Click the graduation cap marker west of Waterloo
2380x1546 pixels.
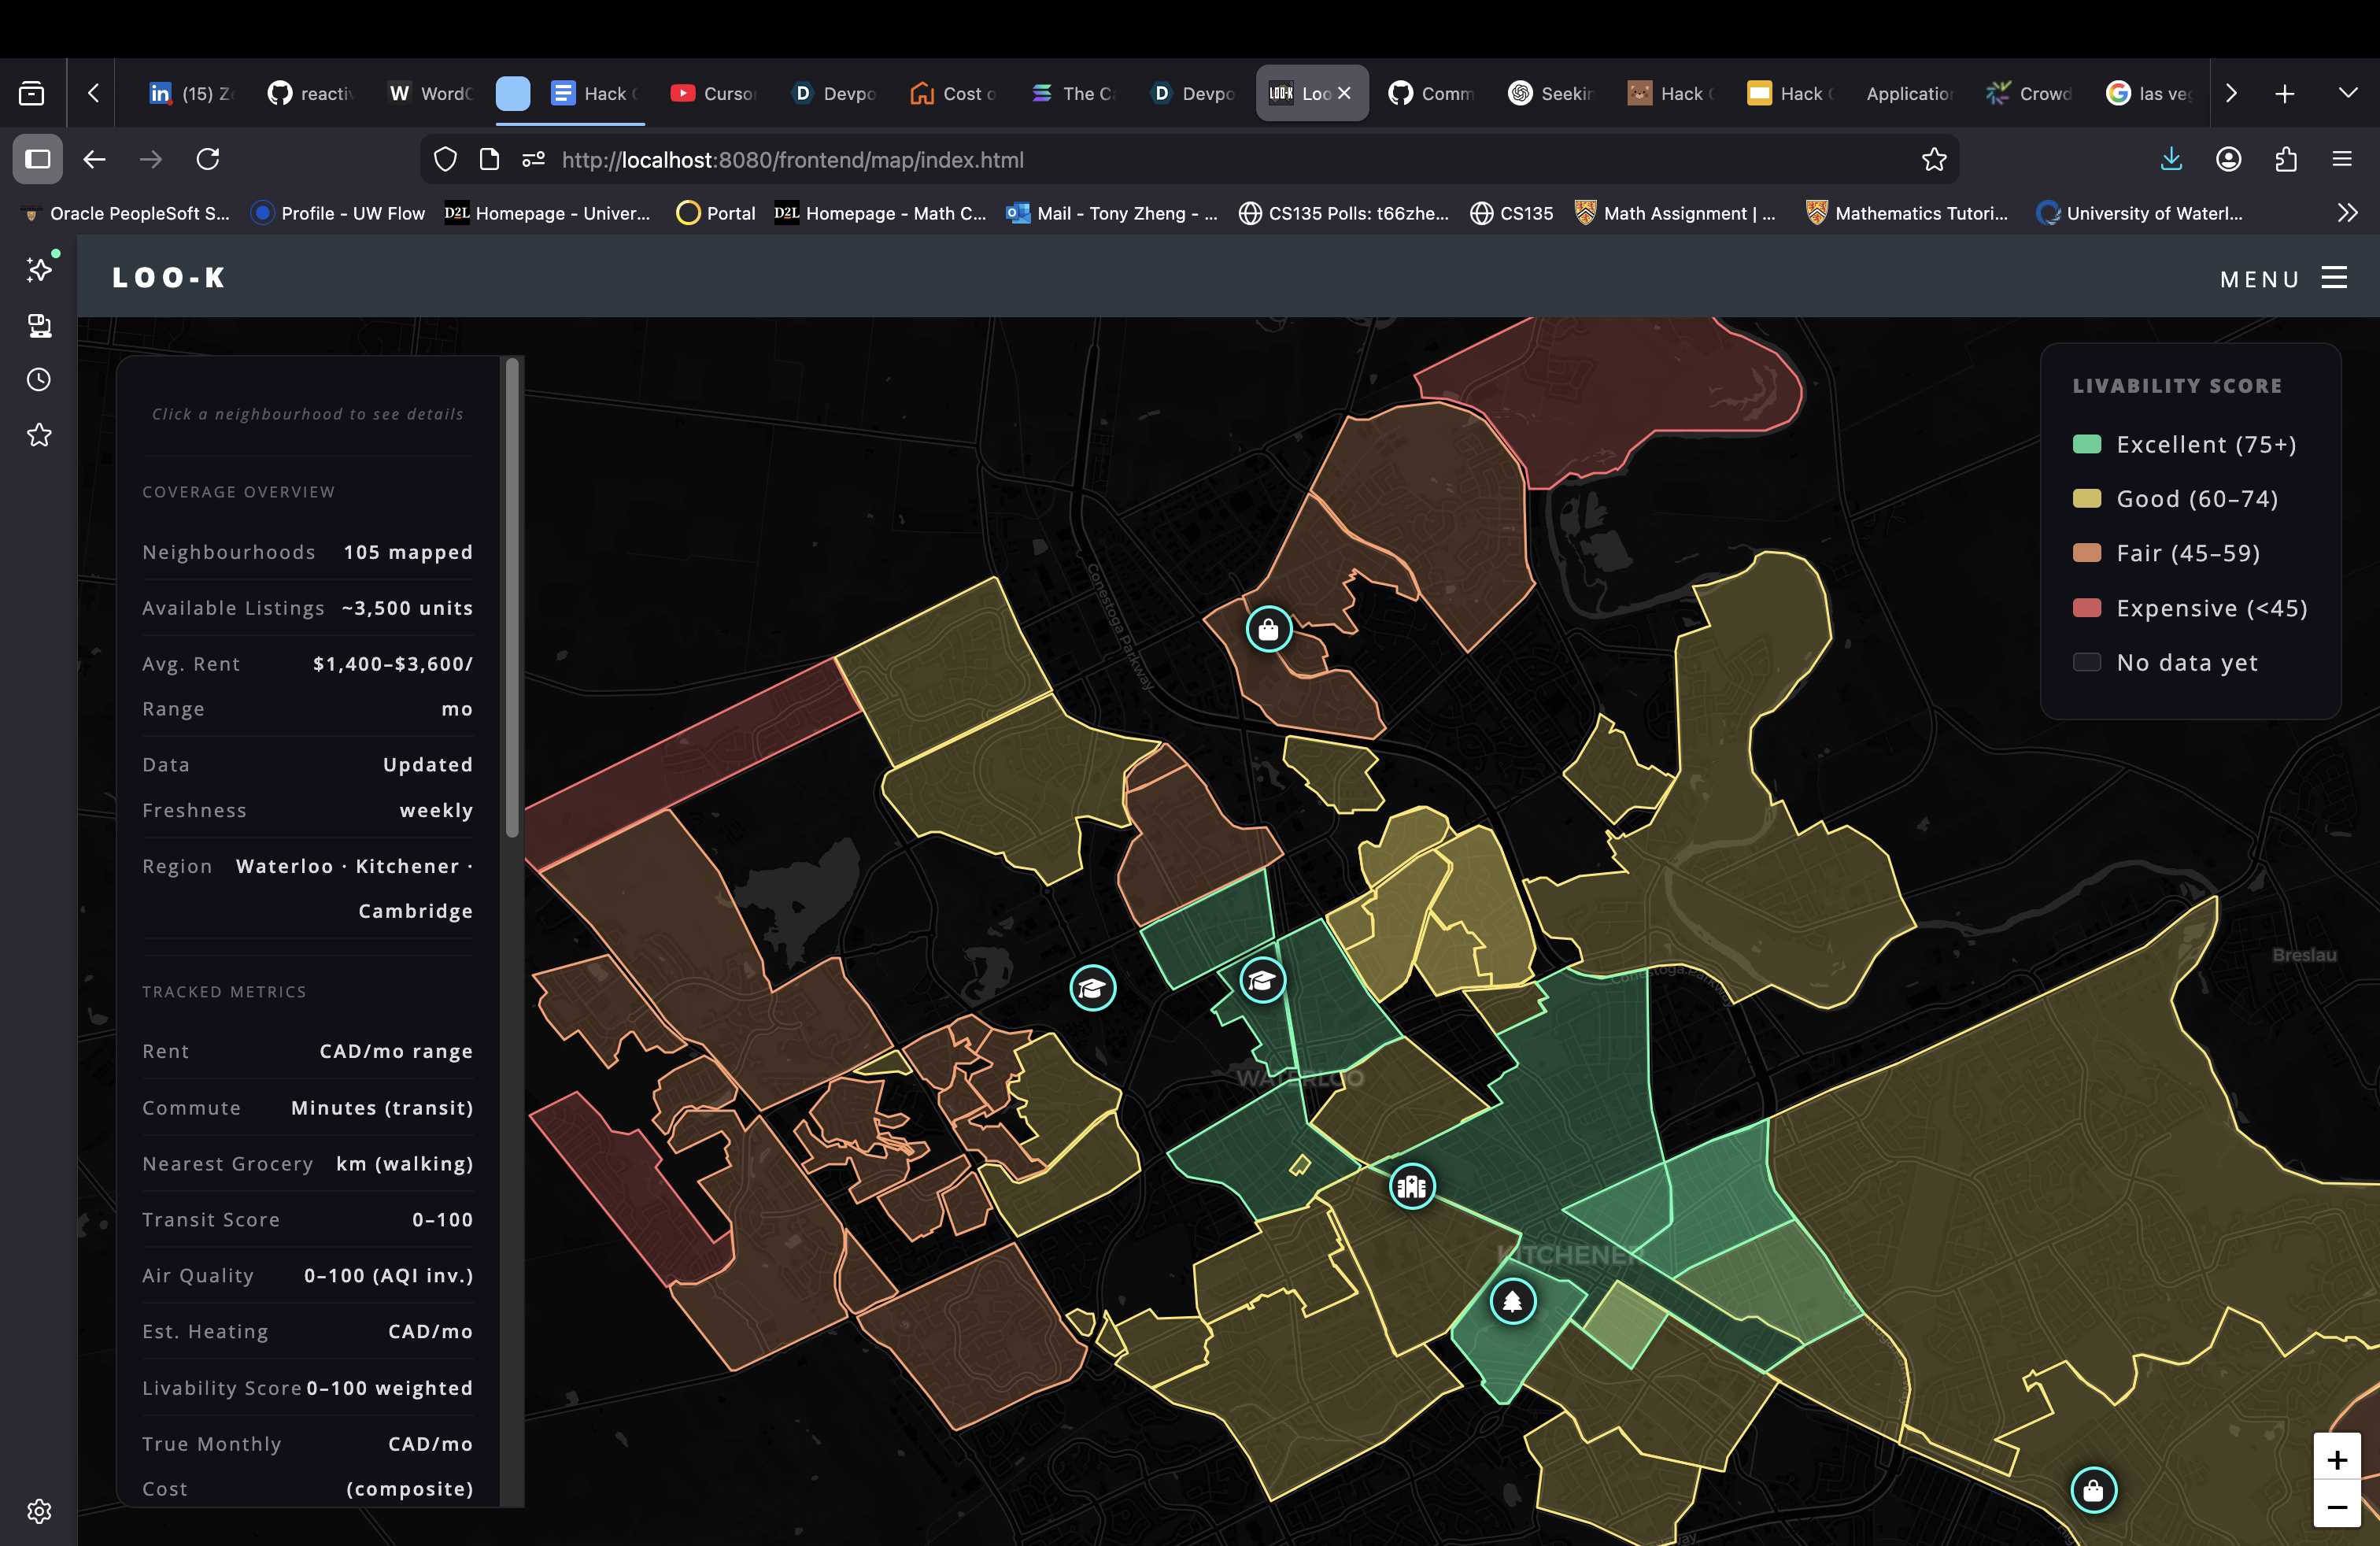pos(1092,988)
